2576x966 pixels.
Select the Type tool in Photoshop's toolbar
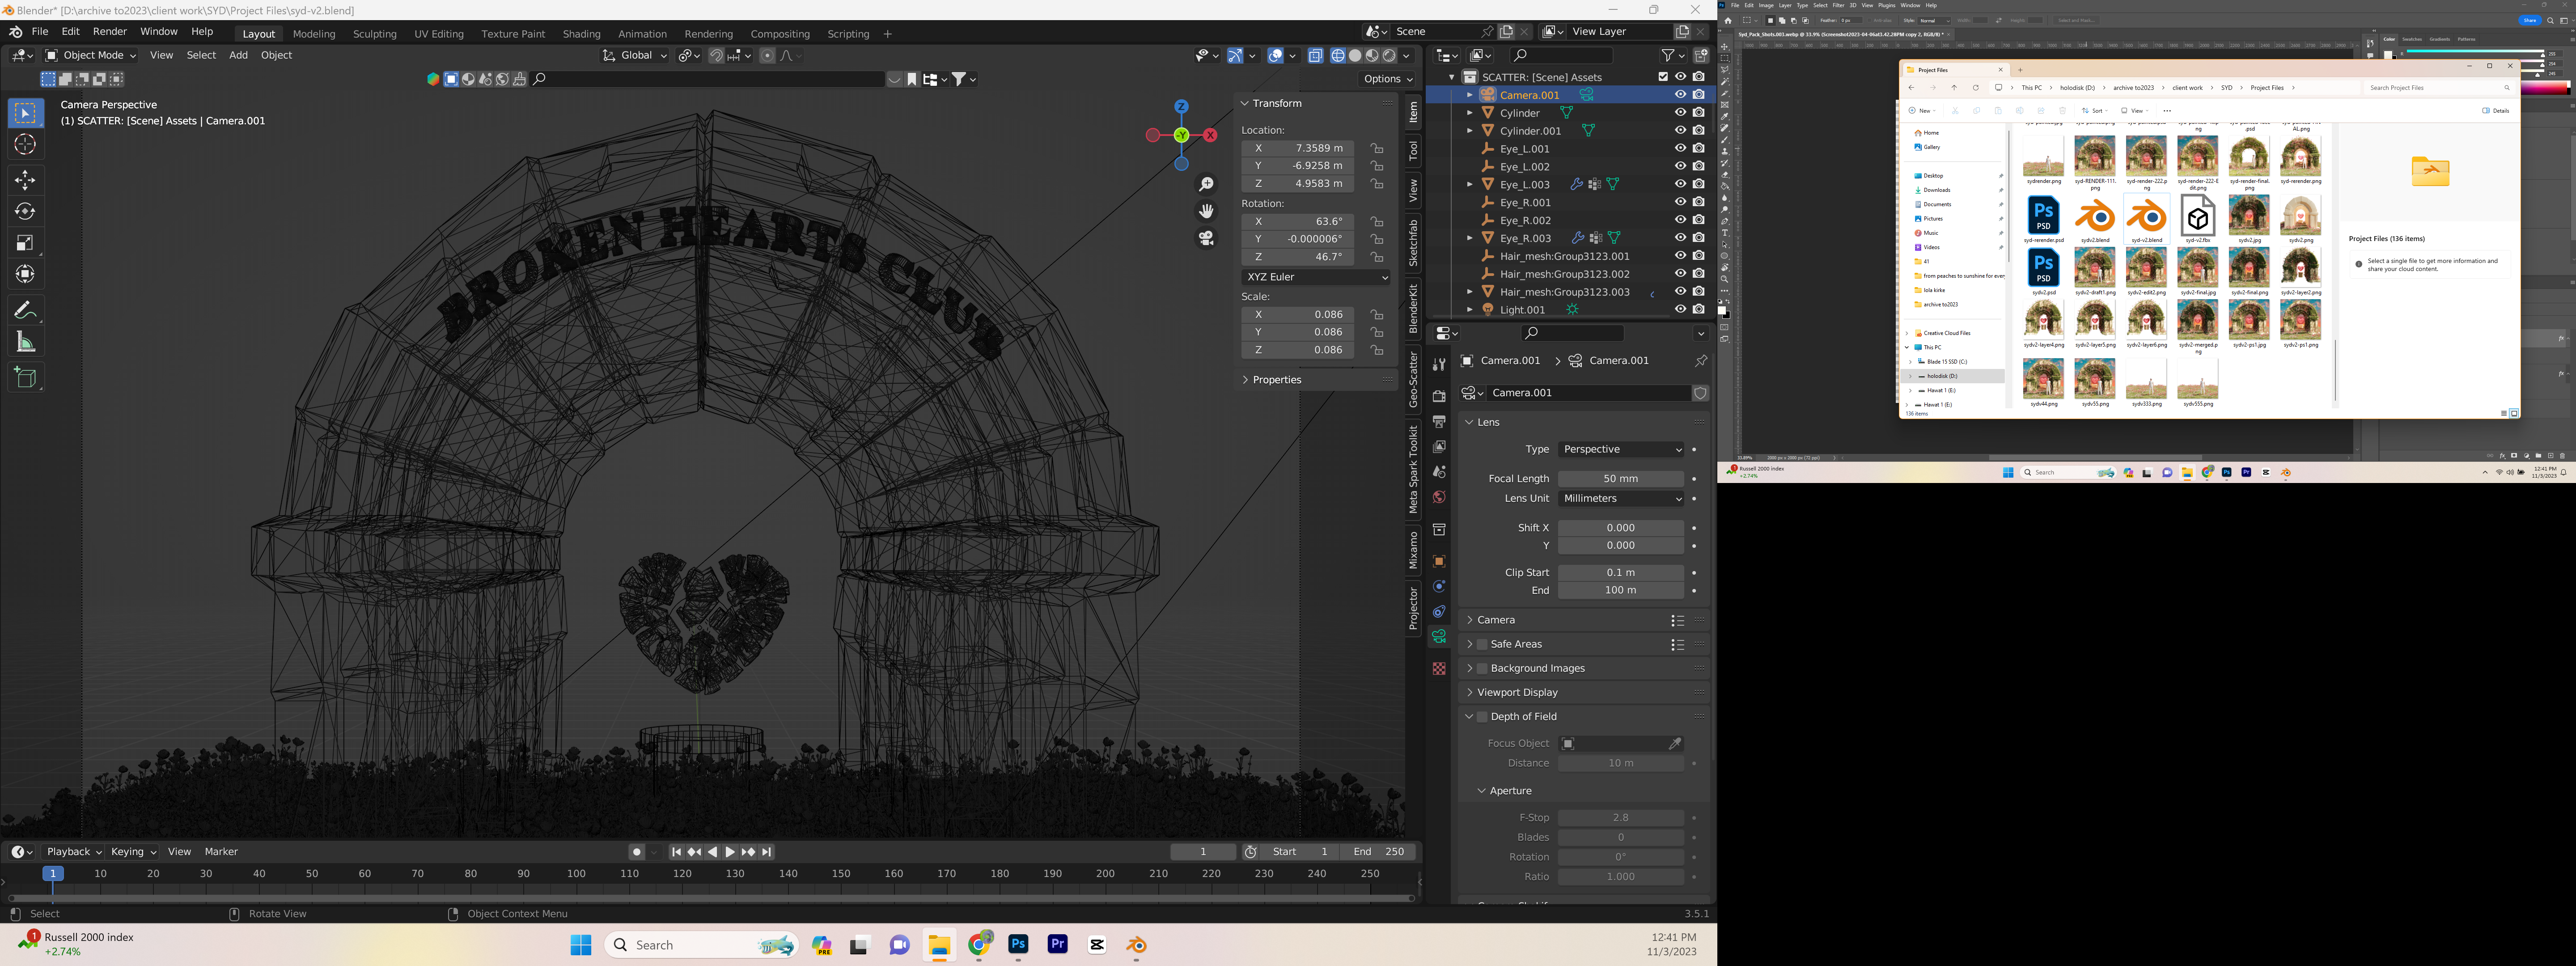click(x=1724, y=233)
